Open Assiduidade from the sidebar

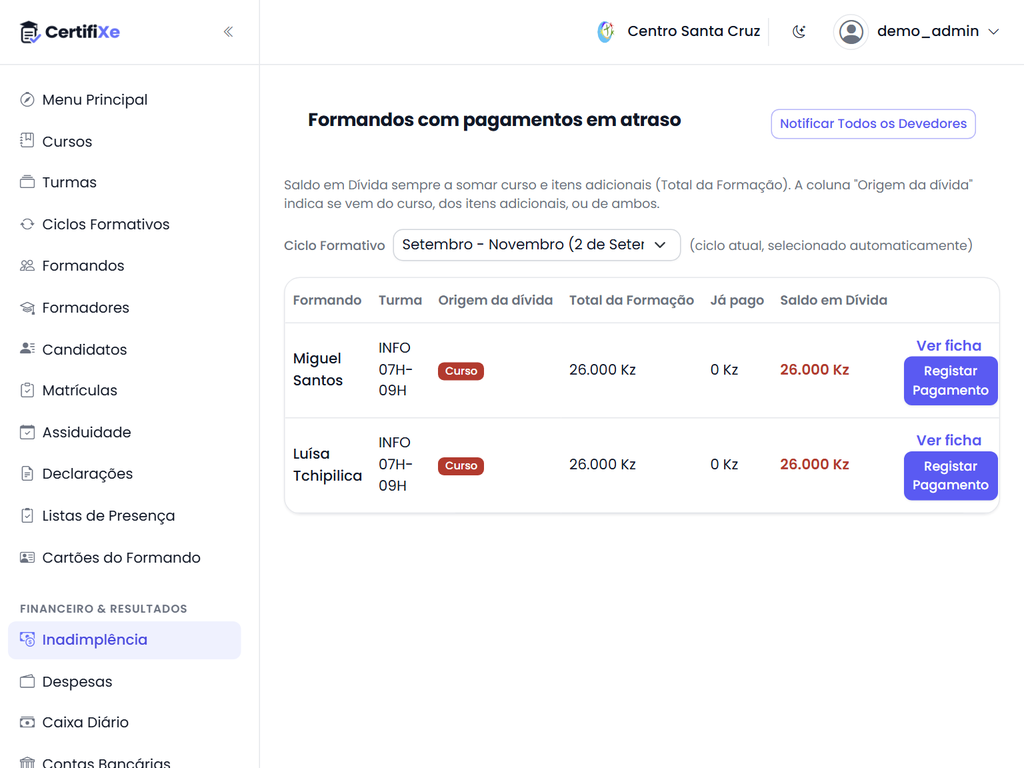pyautogui.click(x=124, y=432)
